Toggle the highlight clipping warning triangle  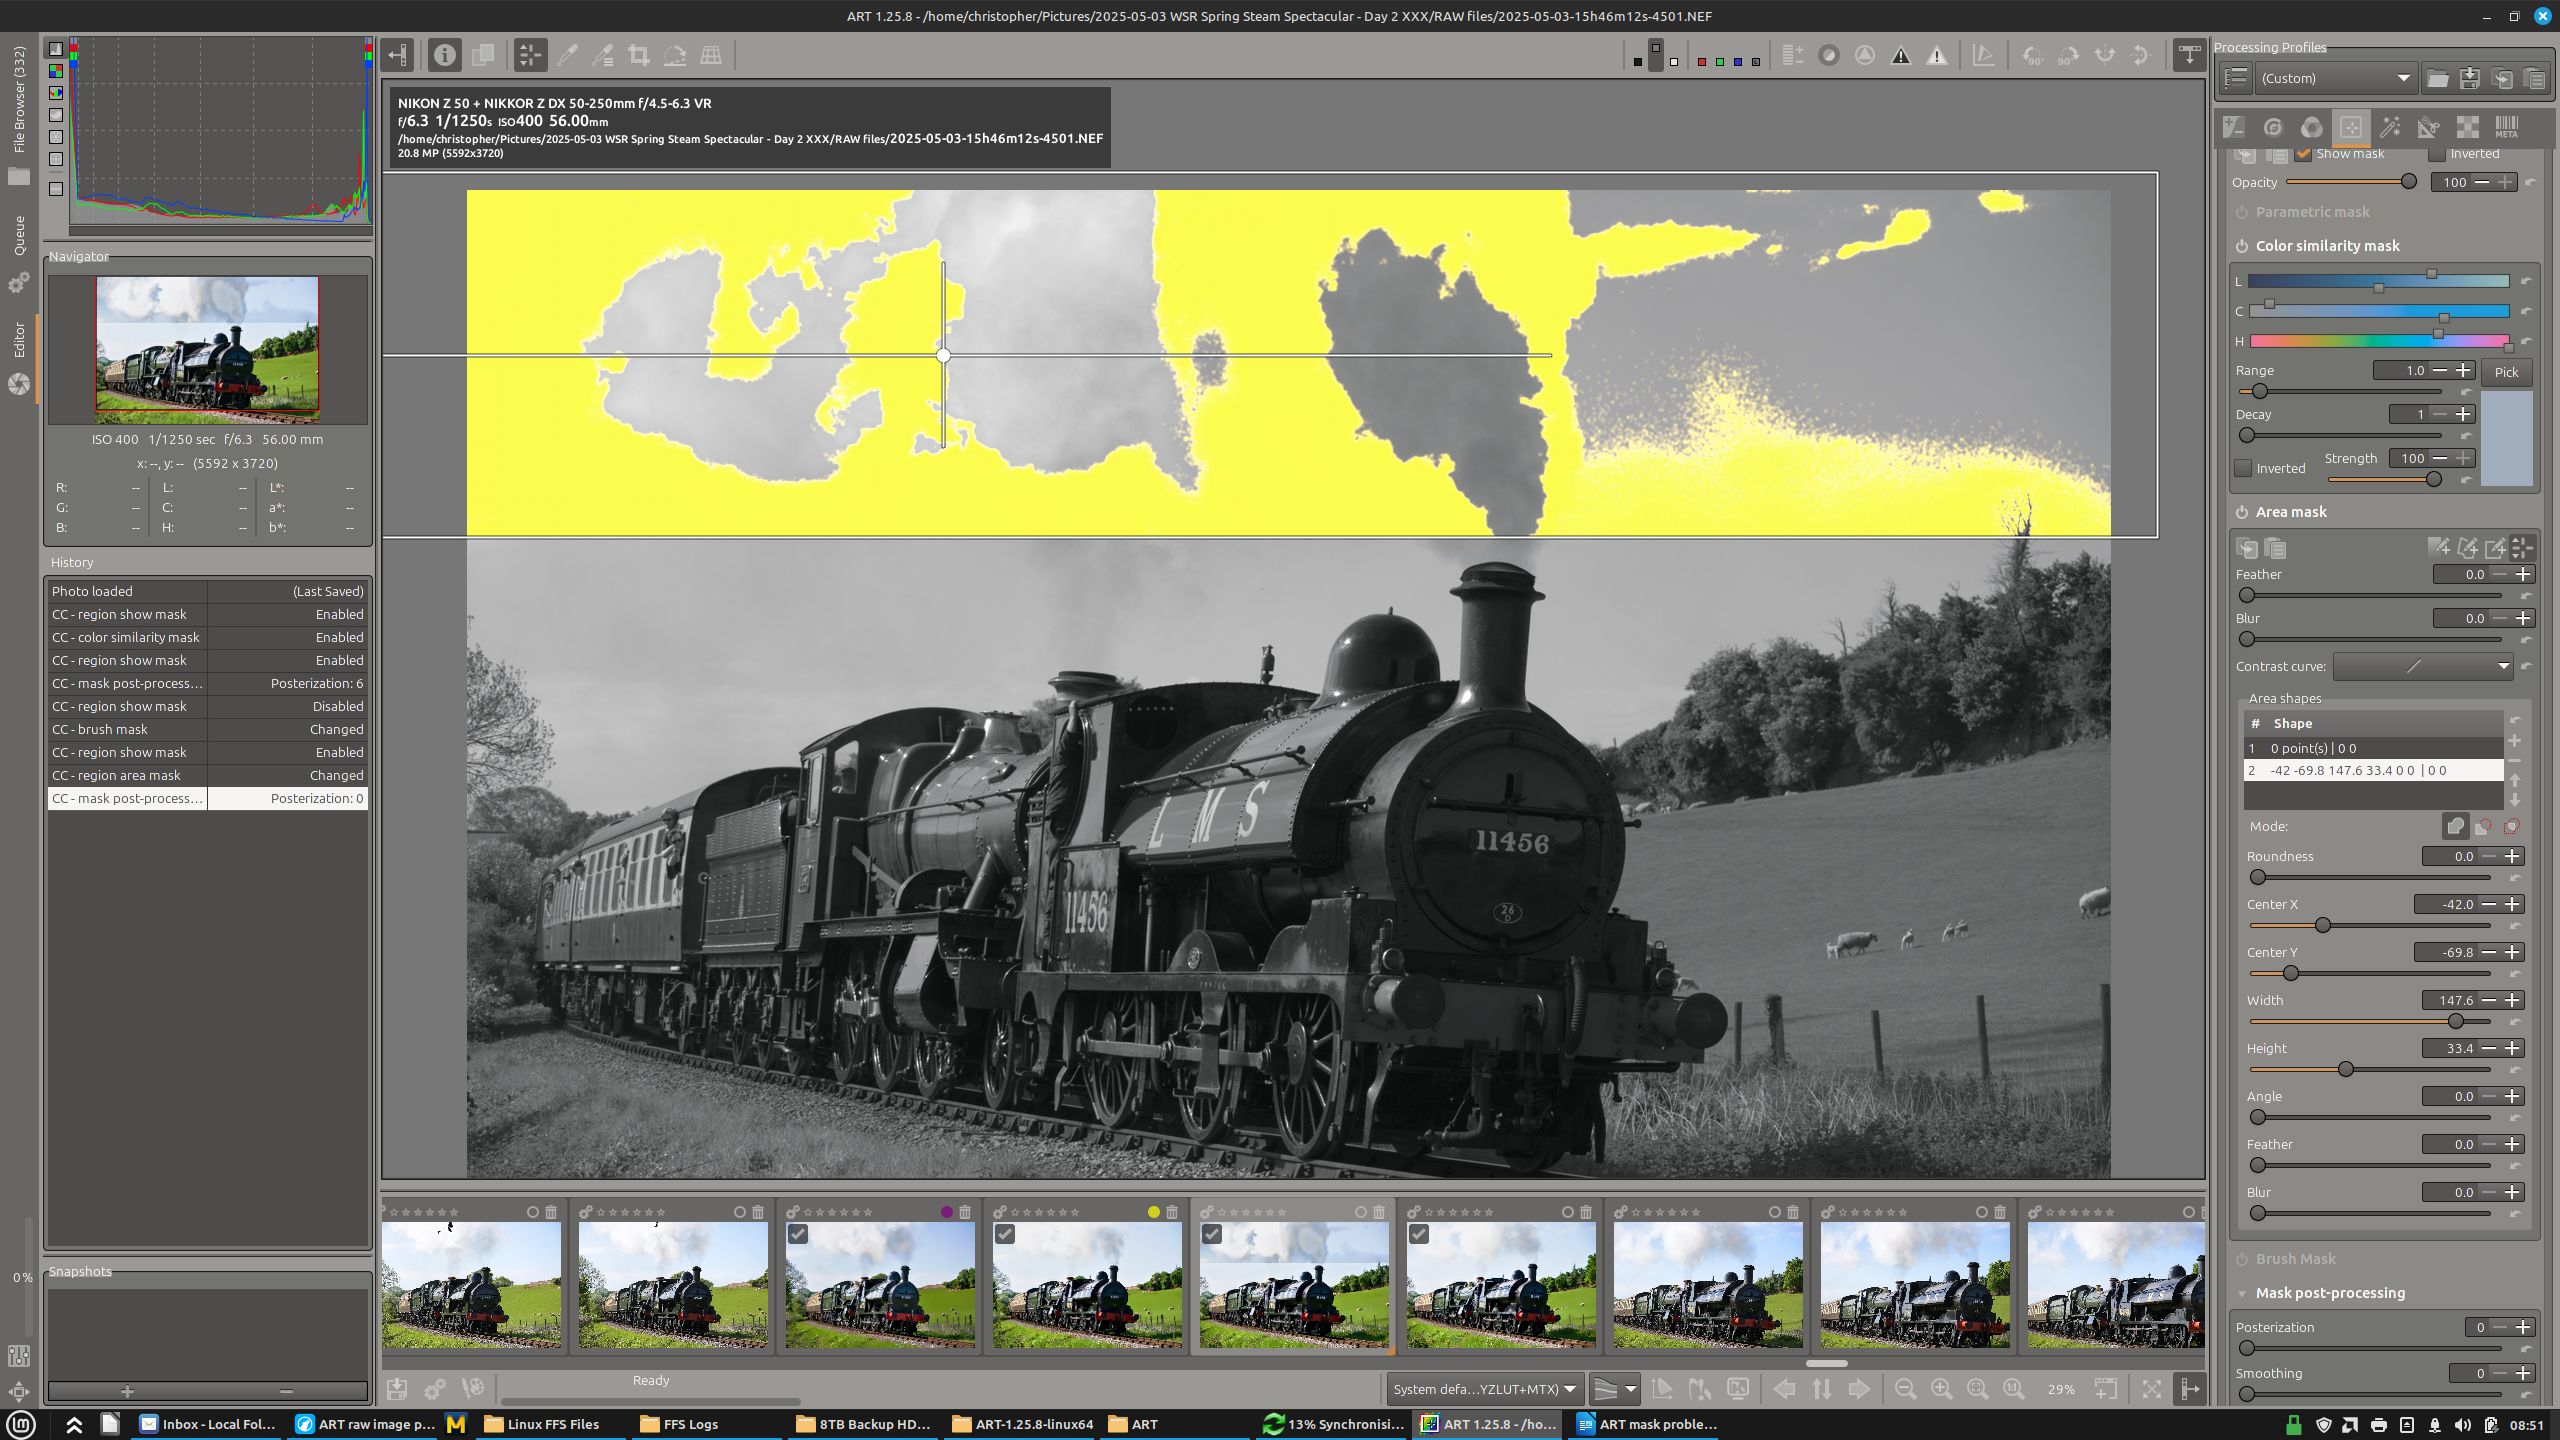tap(1937, 56)
